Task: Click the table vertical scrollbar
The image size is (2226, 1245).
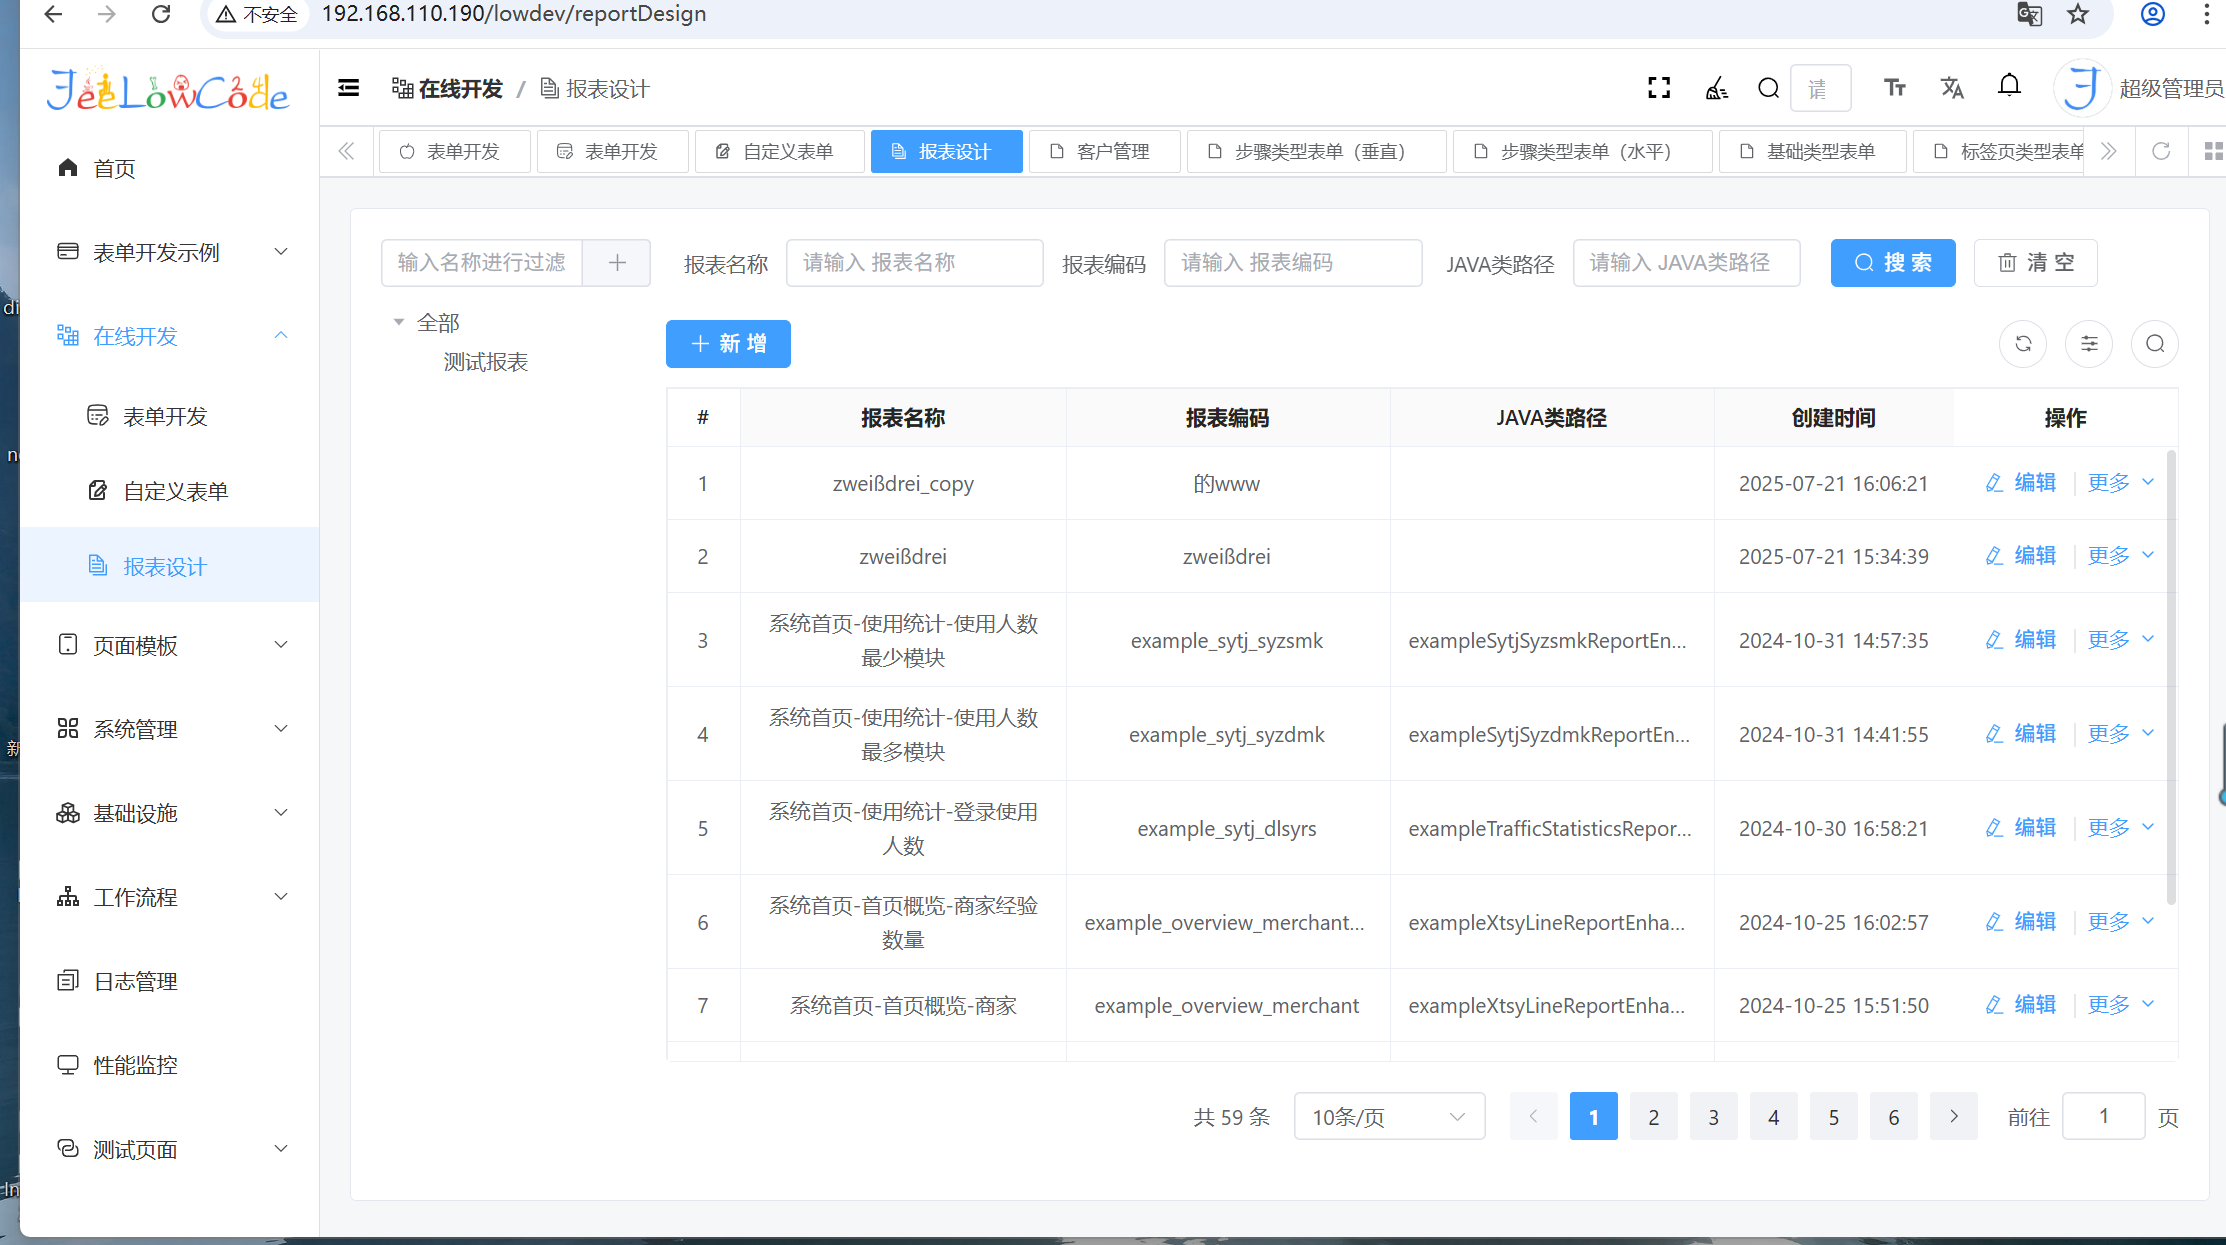Action: point(2171,677)
